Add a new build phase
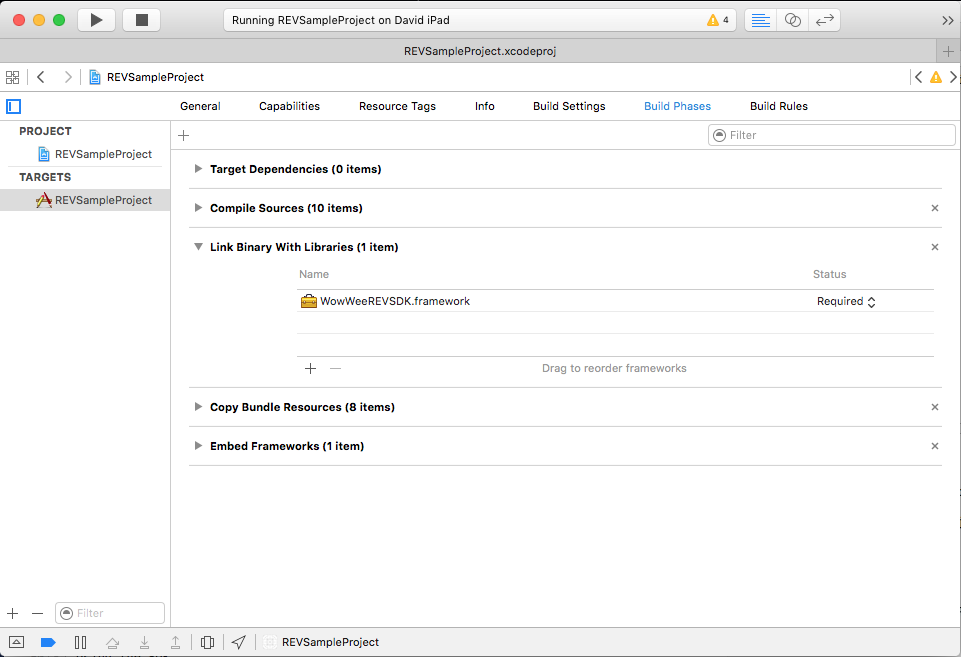Screen dimensions: 961x657 point(183,135)
